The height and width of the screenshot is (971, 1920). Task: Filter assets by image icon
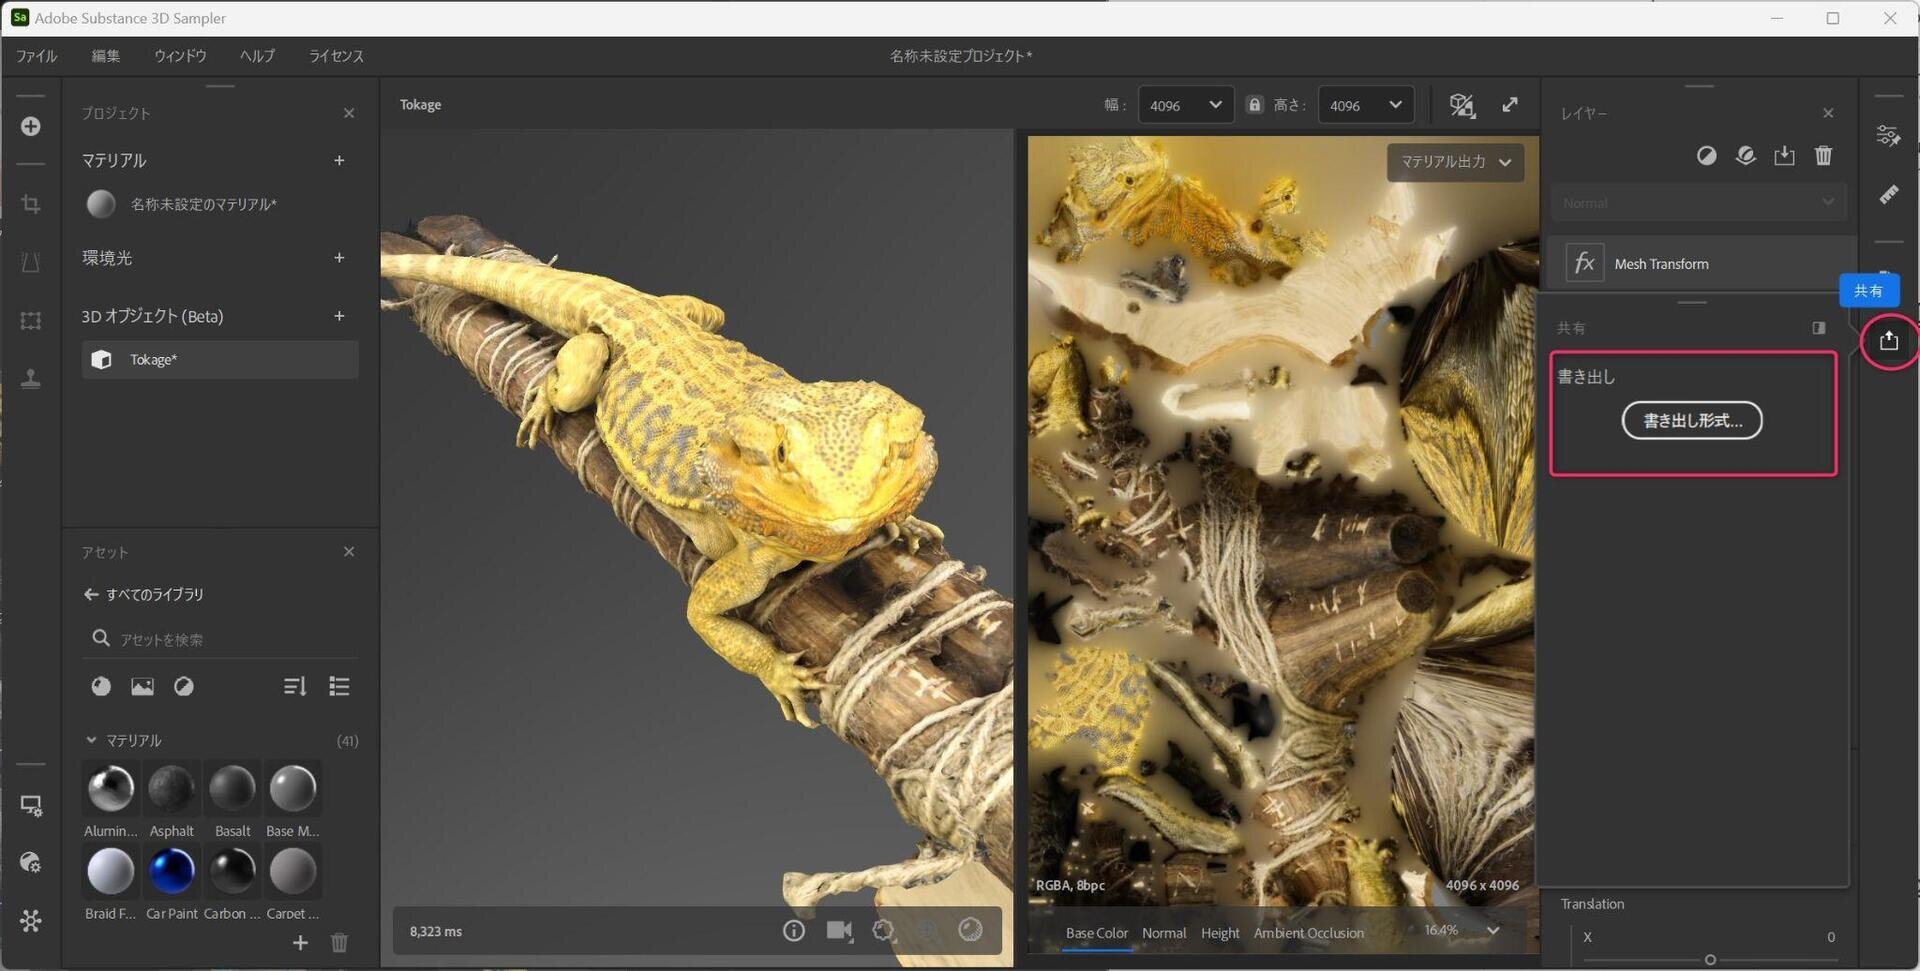click(142, 686)
